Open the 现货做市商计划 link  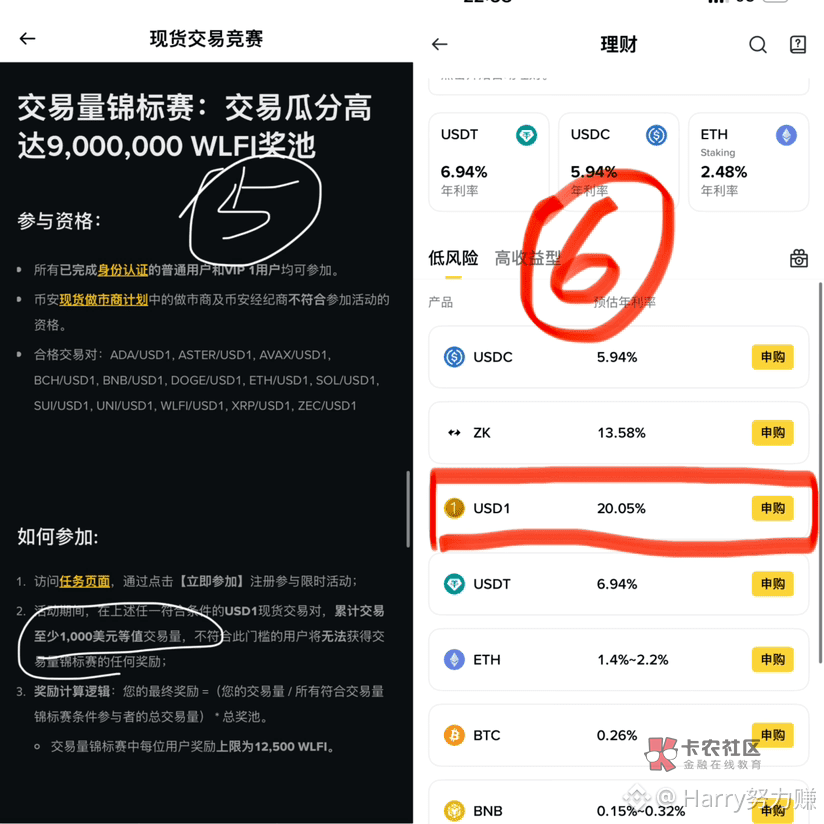(x=104, y=300)
